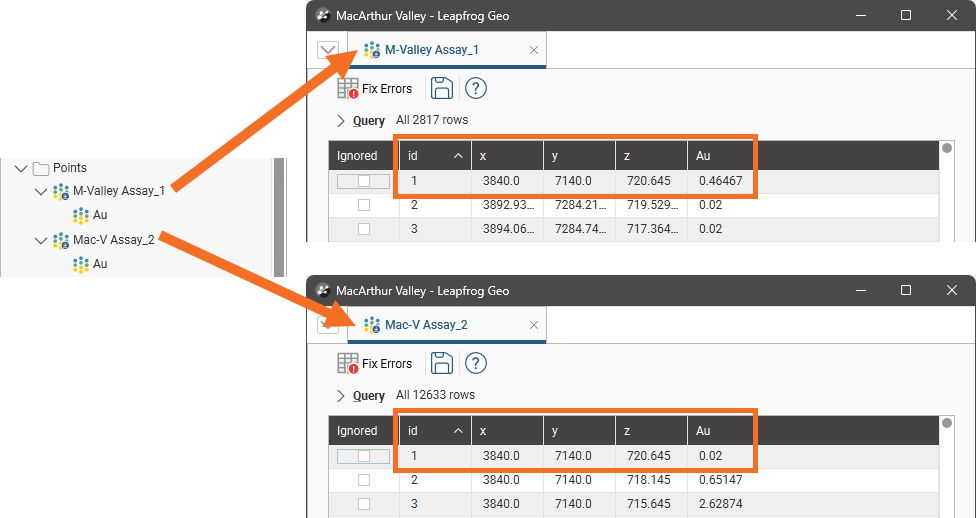Screen dimensions: 976x518
Task: Toggle Ignored checkbox for row 3 in Mac-V Assay_2
Action: [x=364, y=504]
